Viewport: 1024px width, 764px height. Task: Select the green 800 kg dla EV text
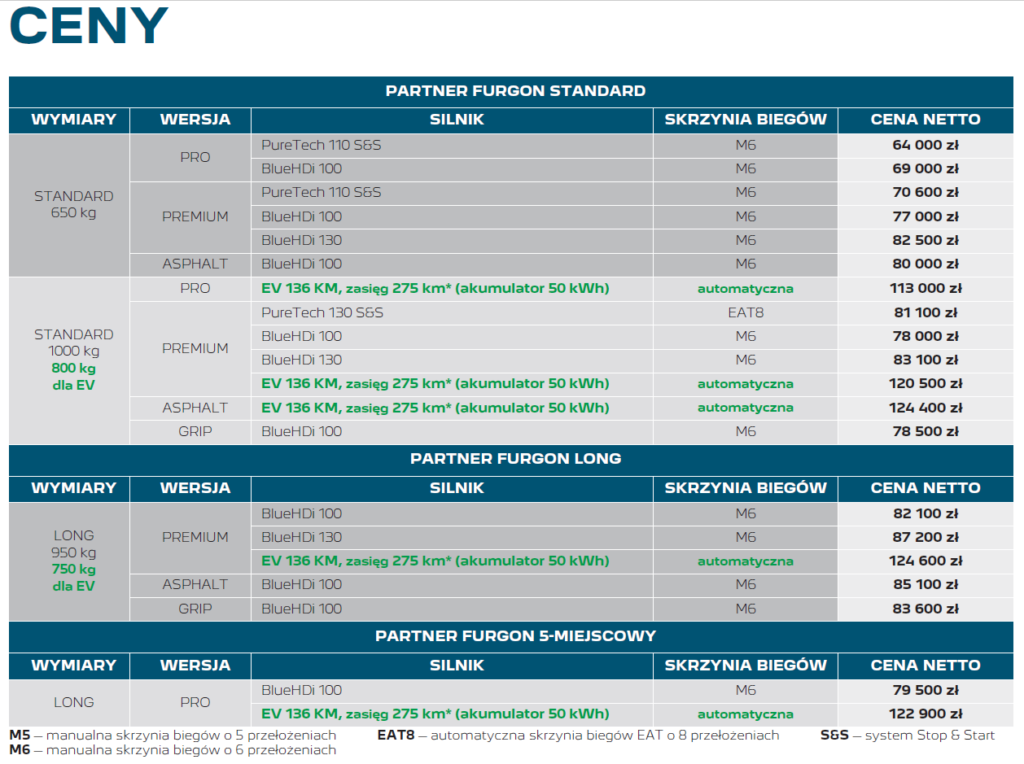pyautogui.click(x=73, y=376)
